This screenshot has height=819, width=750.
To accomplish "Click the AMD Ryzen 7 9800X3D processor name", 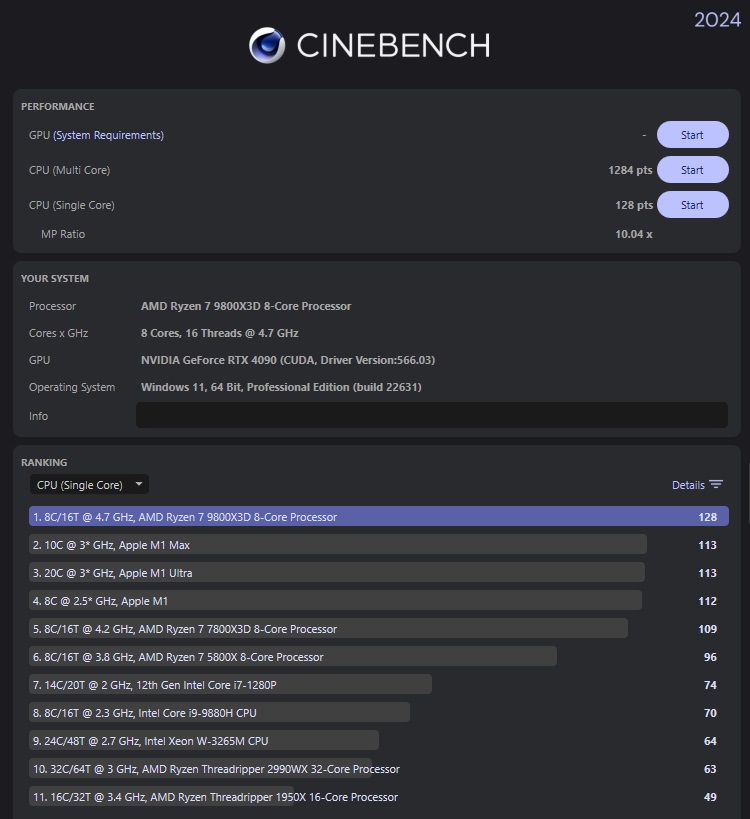I will (x=246, y=306).
